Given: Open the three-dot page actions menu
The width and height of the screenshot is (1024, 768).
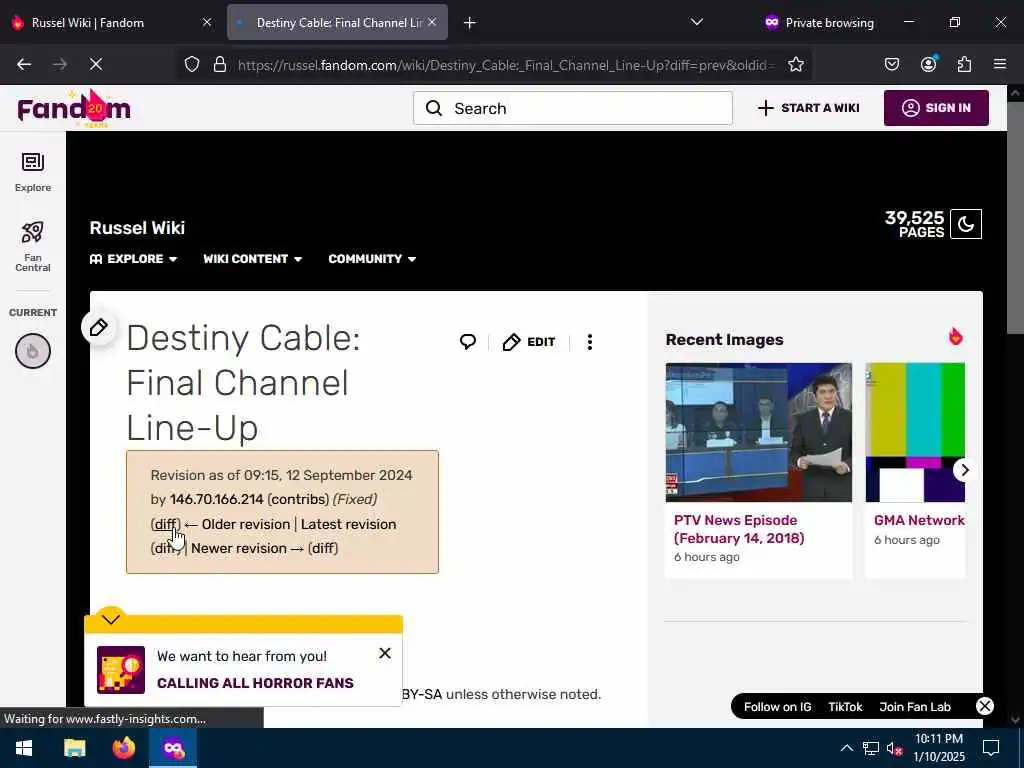Looking at the screenshot, I should [x=590, y=342].
